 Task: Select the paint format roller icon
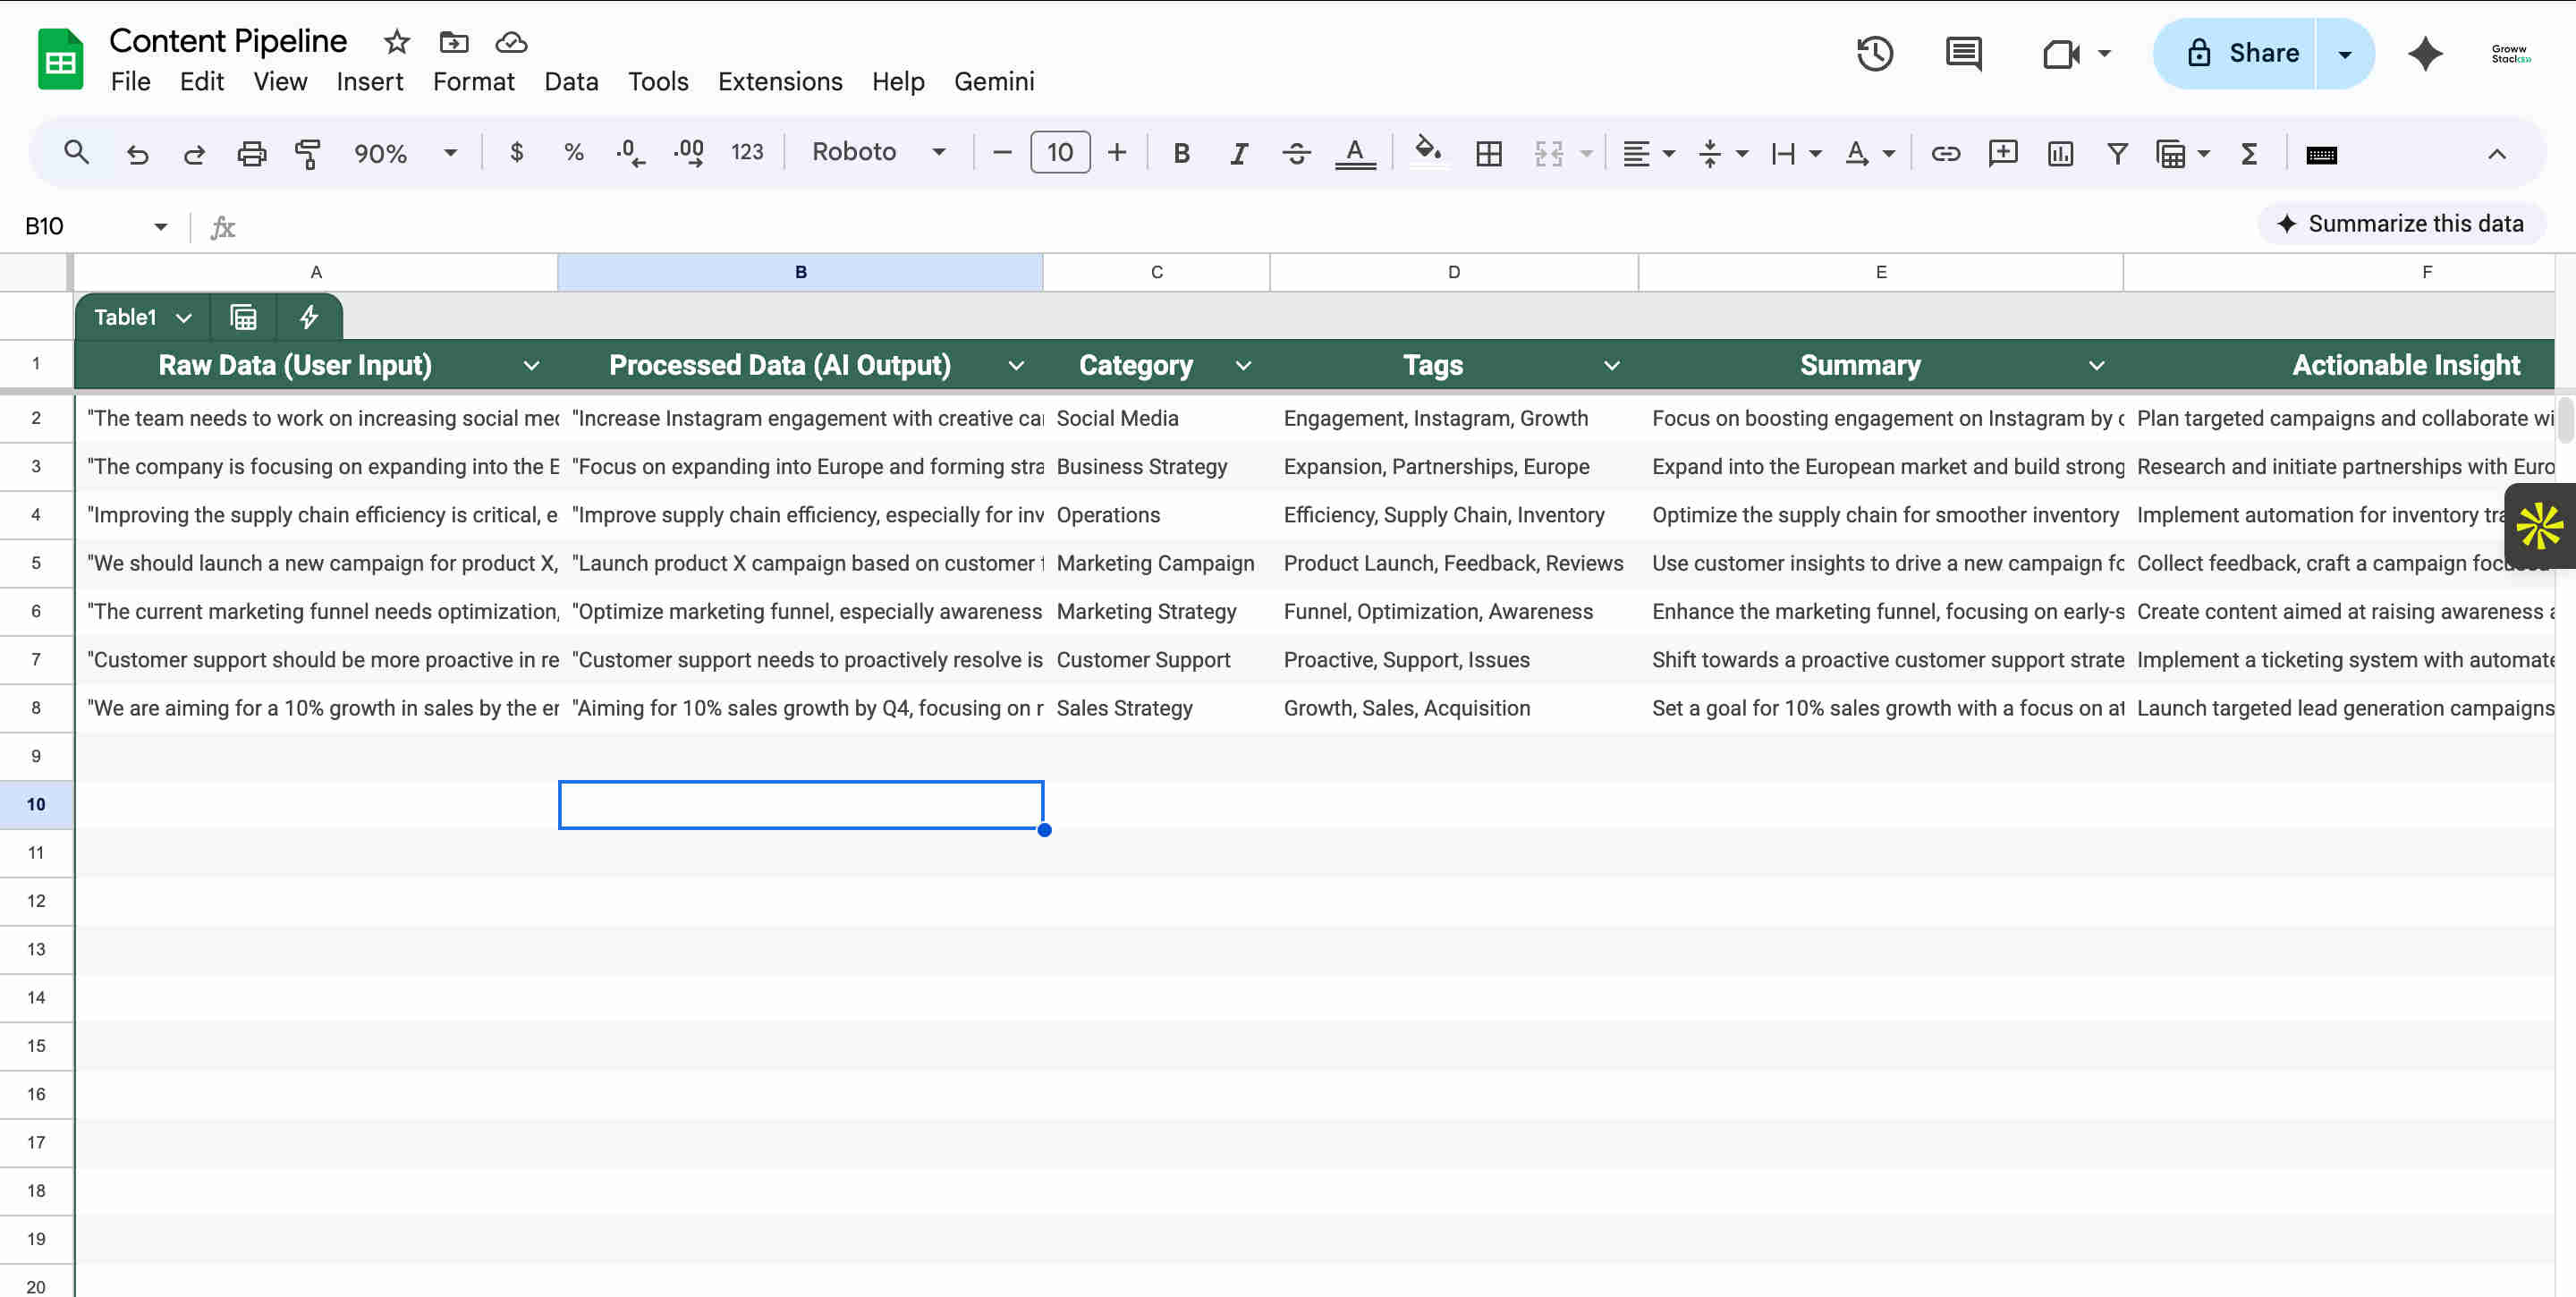[x=308, y=153]
